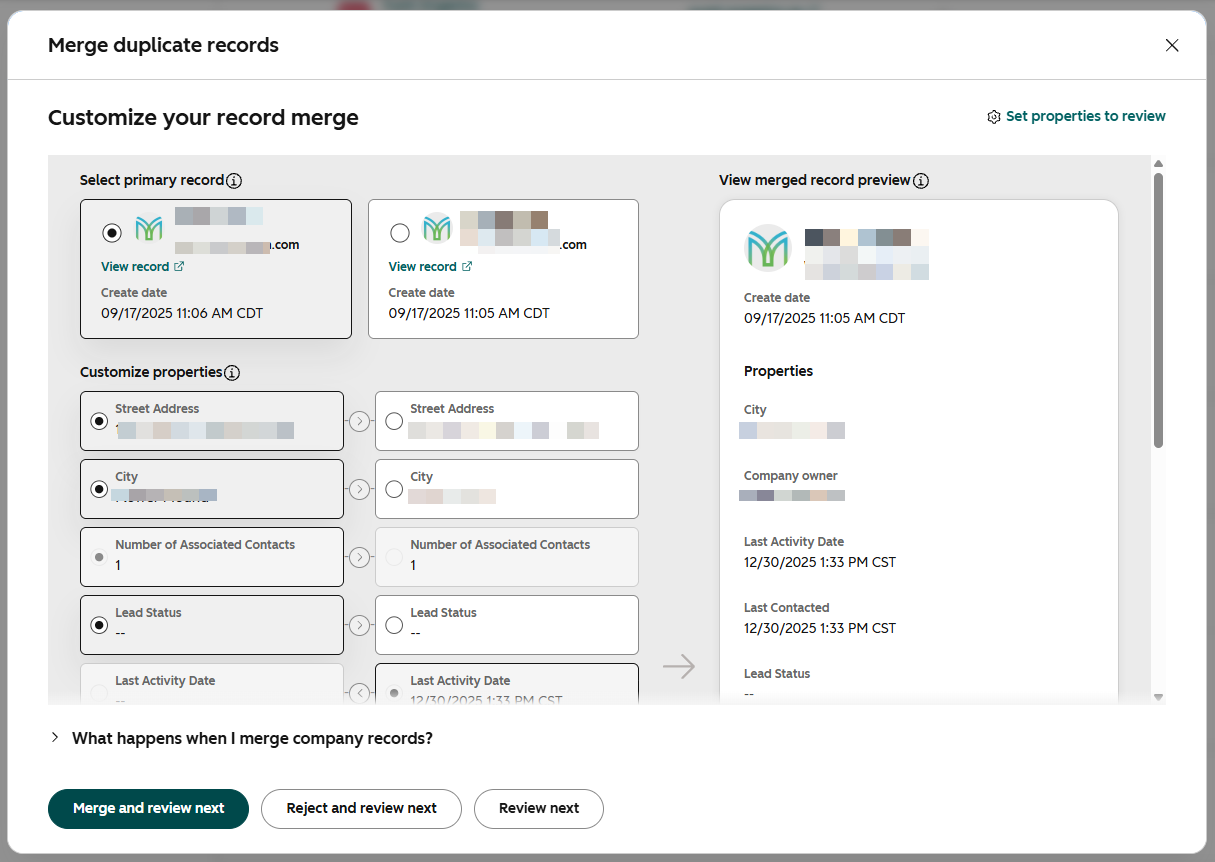Click left-pointing arrow between Last Activity Date options
This screenshot has height=862, width=1215.
coord(359,692)
